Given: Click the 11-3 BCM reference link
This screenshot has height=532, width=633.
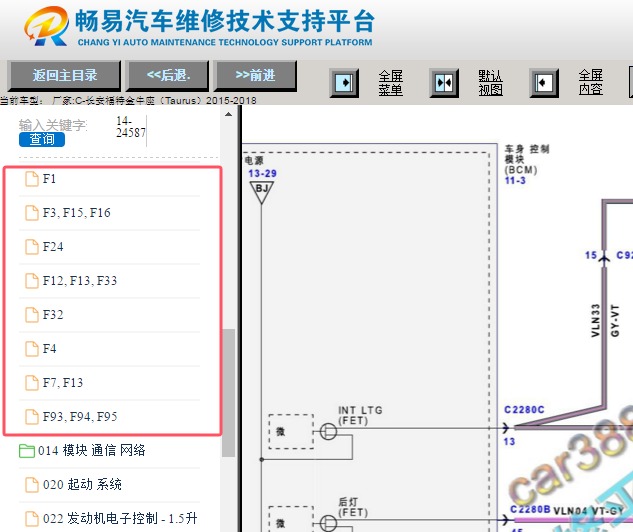Looking at the screenshot, I should 515,180.
